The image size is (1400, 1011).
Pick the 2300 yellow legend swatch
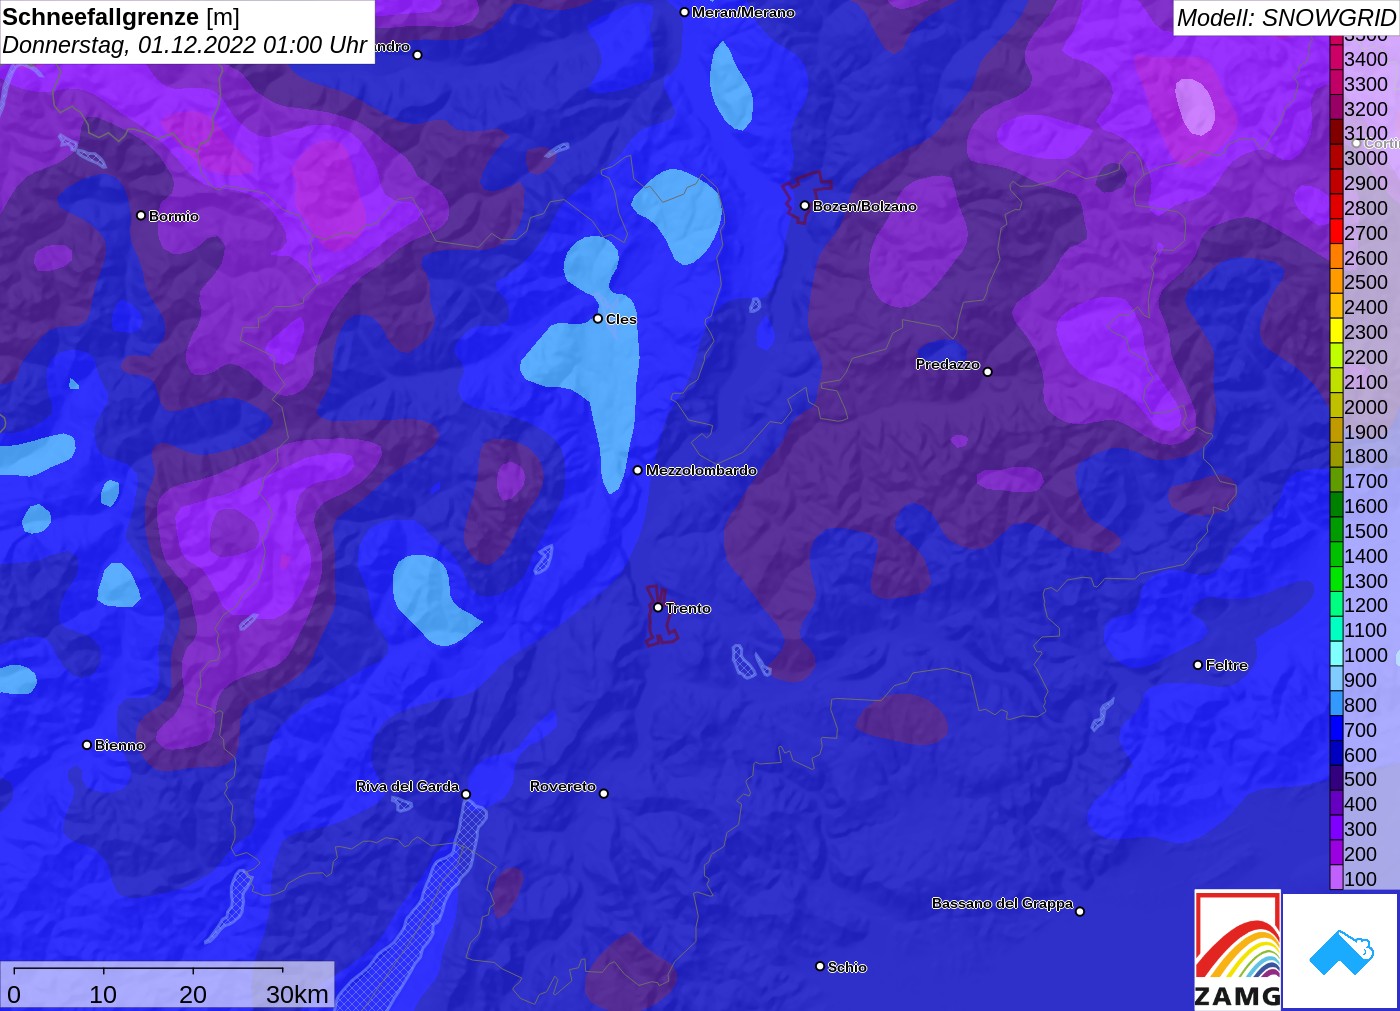tap(1336, 332)
